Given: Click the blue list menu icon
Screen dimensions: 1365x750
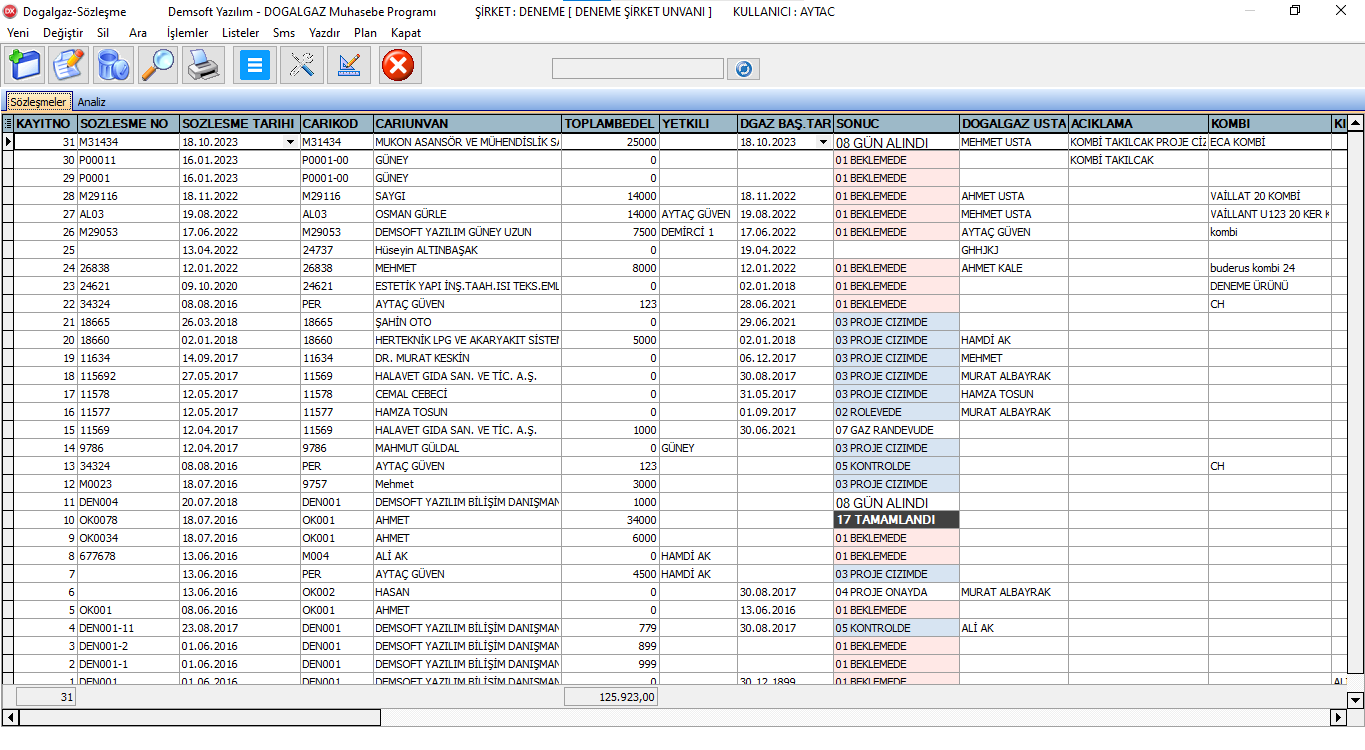Looking at the screenshot, I should (254, 66).
